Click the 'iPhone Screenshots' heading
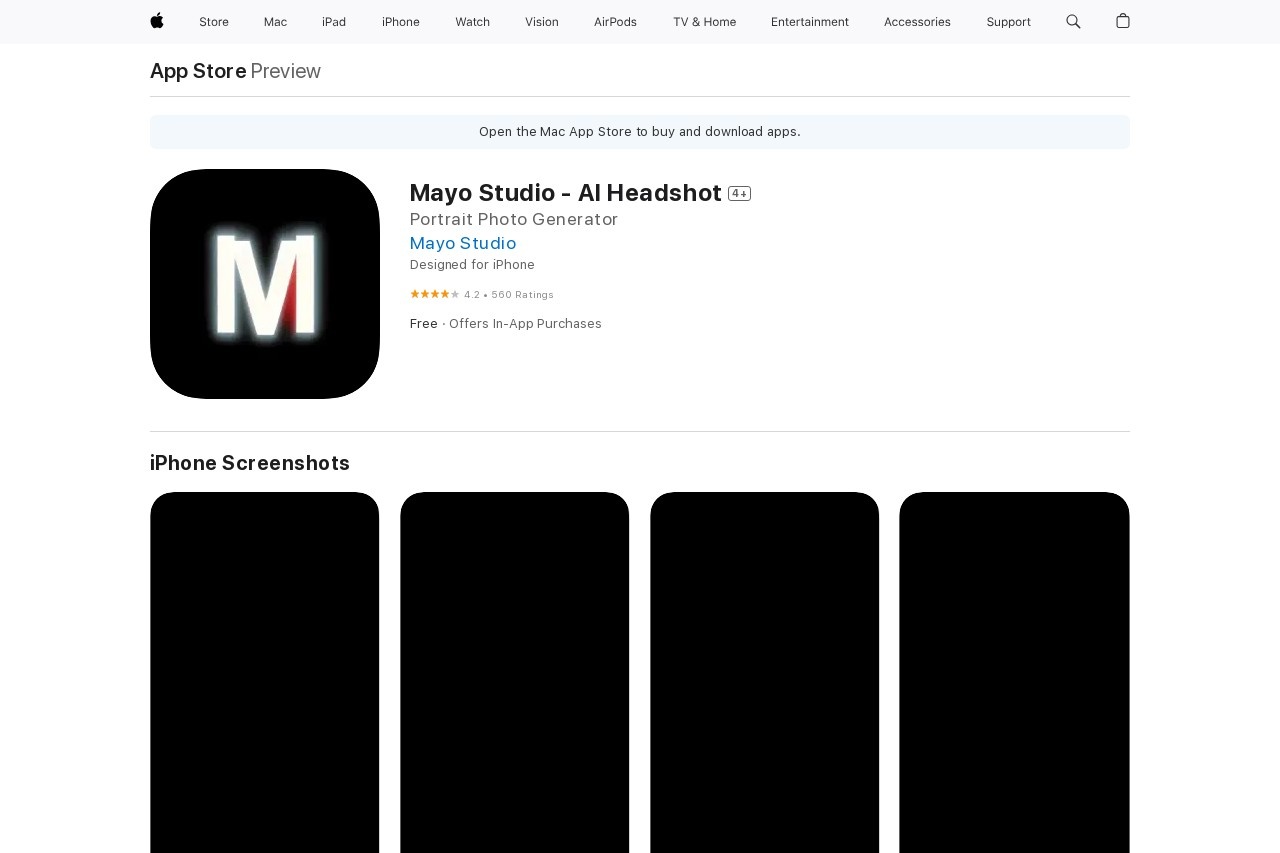The height and width of the screenshot is (853, 1280). click(x=250, y=463)
